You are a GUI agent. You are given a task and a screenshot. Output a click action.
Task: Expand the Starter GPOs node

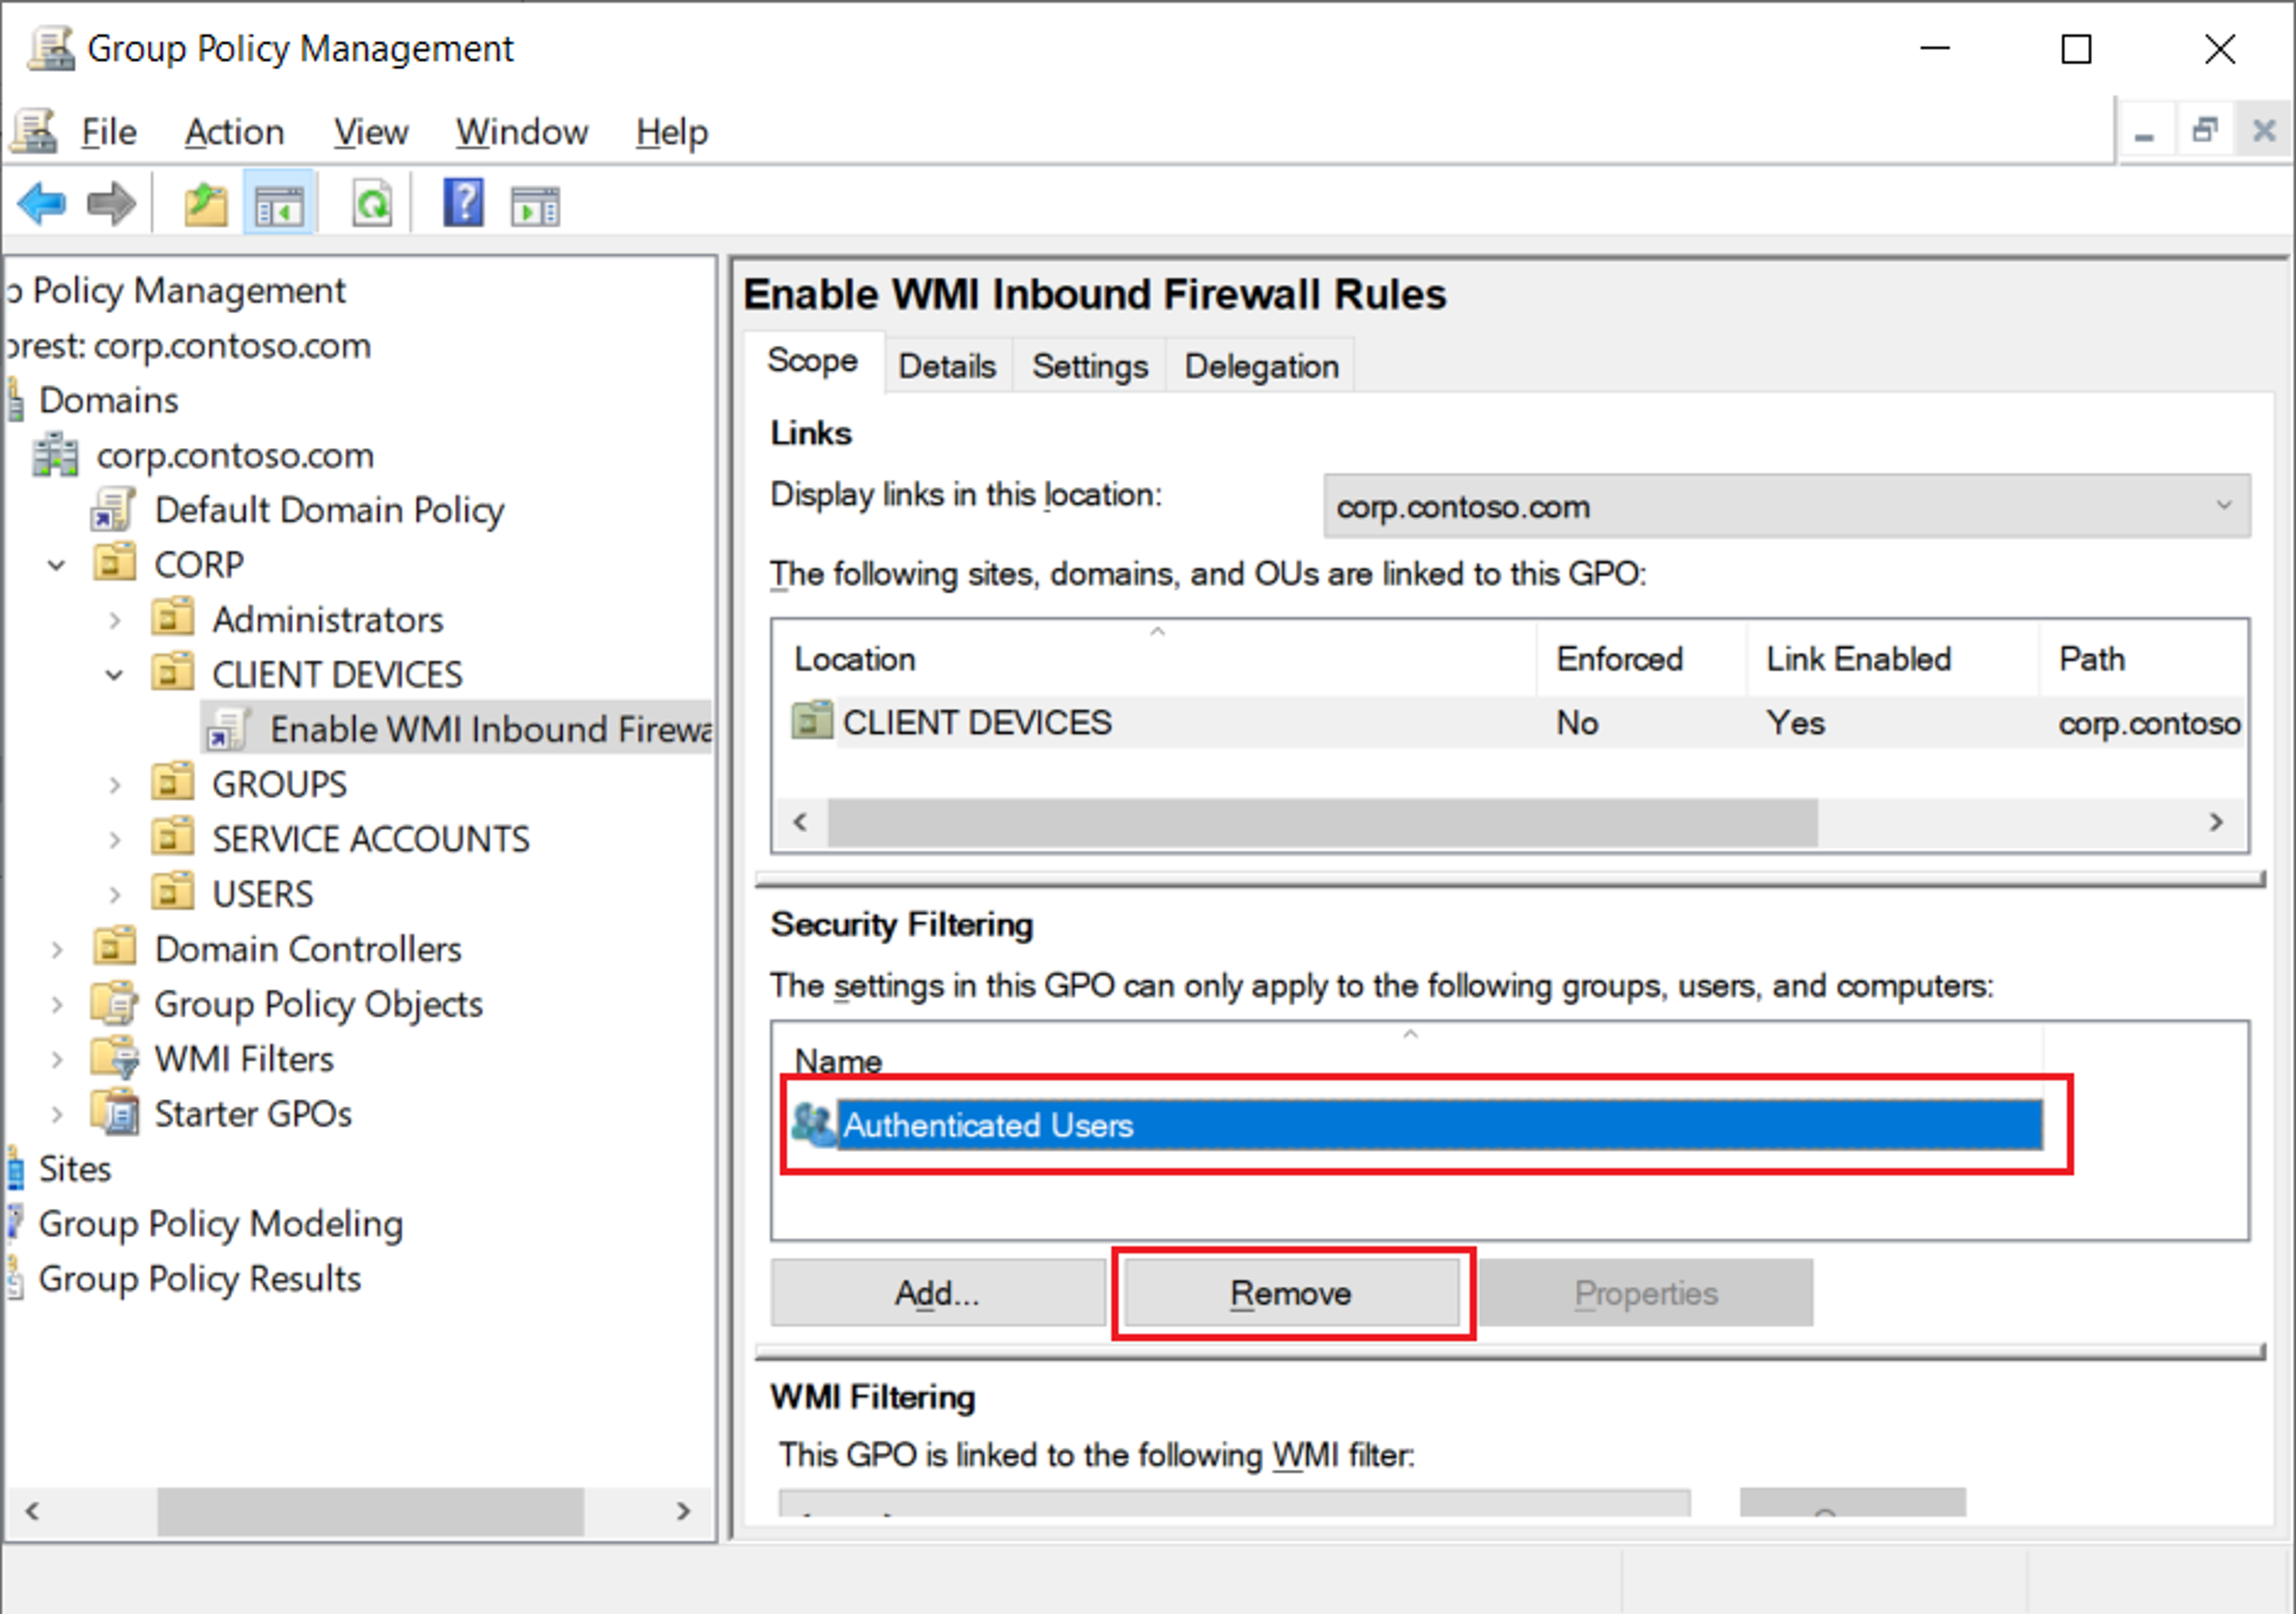point(57,1114)
